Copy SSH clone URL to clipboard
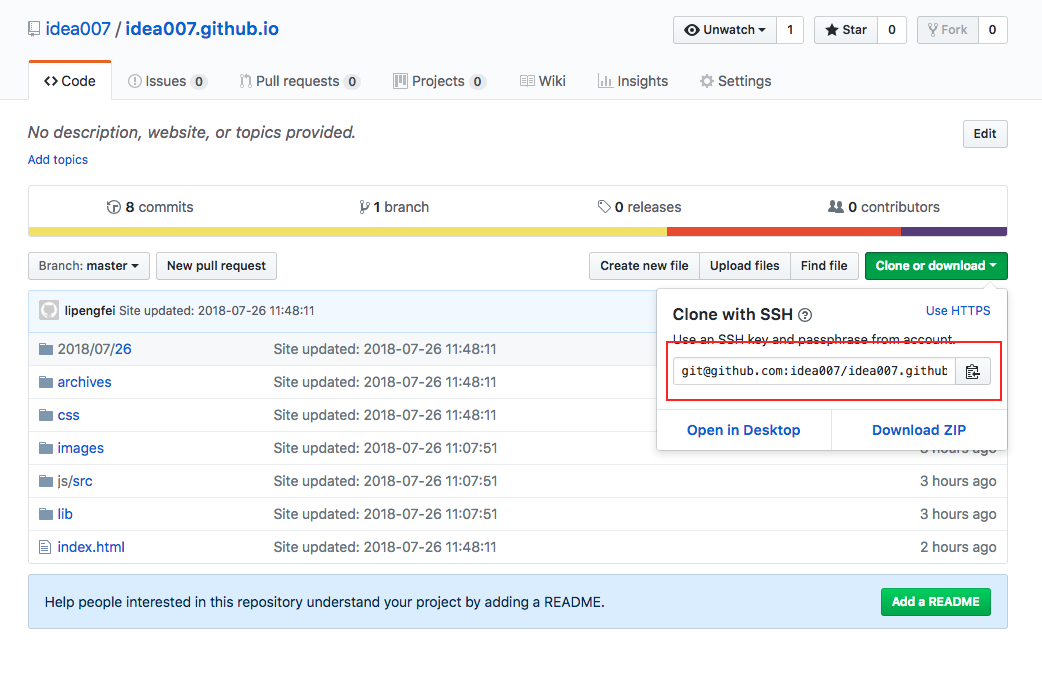This screenshot has width=1042, height=676. (x=972, y=372)
